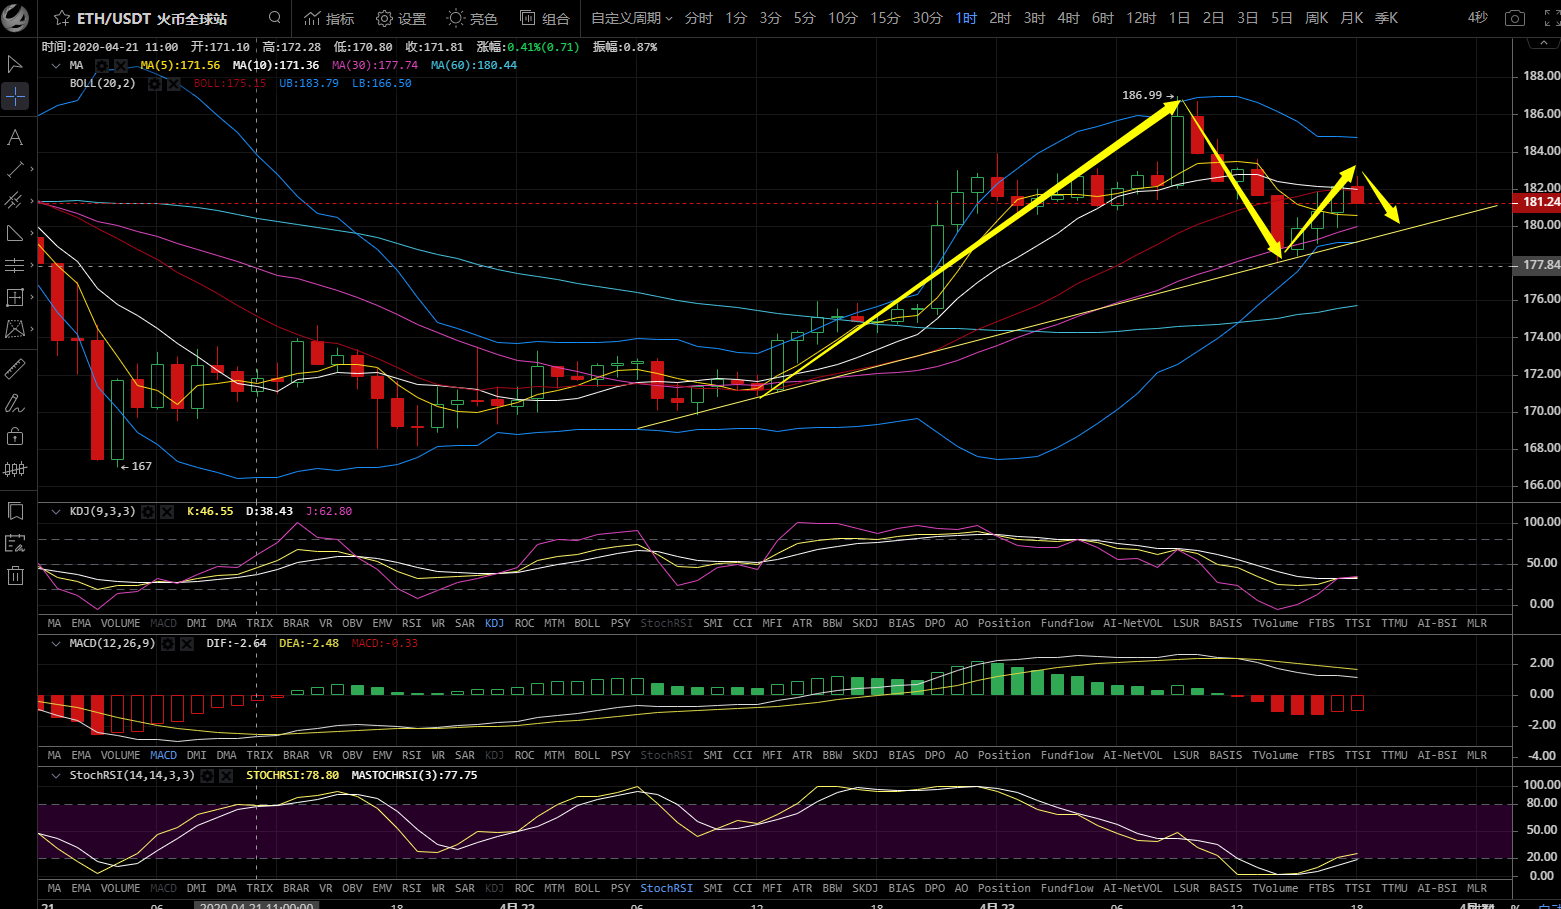This screenshot has width=1561, height=909.
Task: Remove the BOLL indicator with its X
Action: [174, 84]
